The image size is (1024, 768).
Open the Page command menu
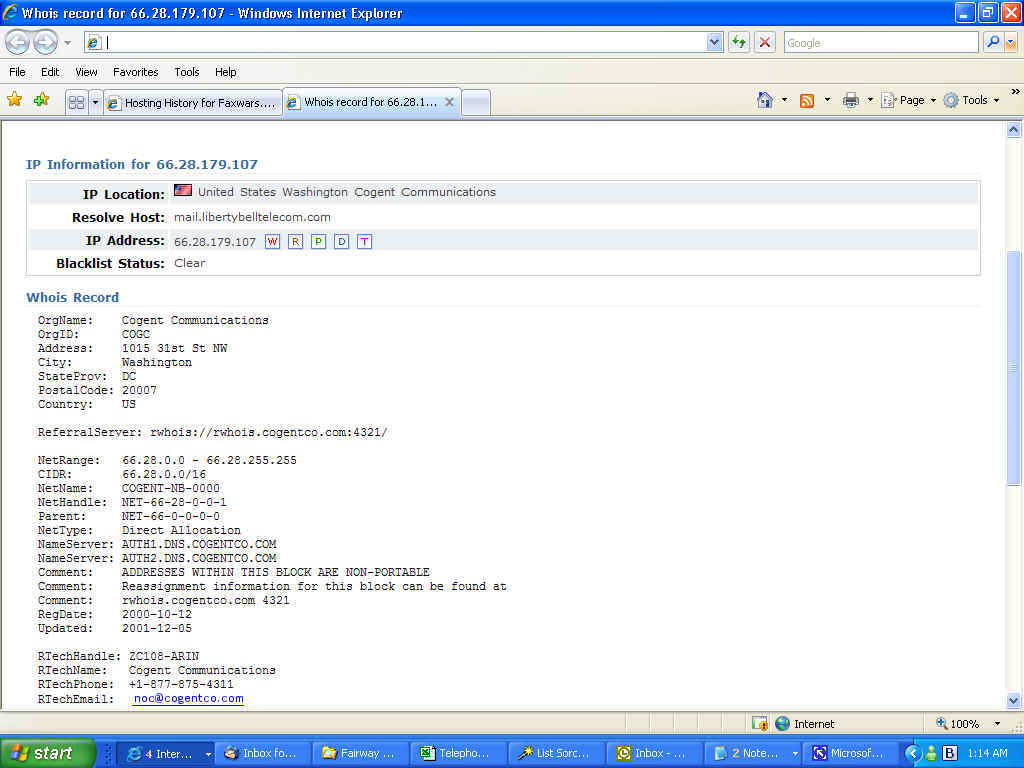(909, 100)
